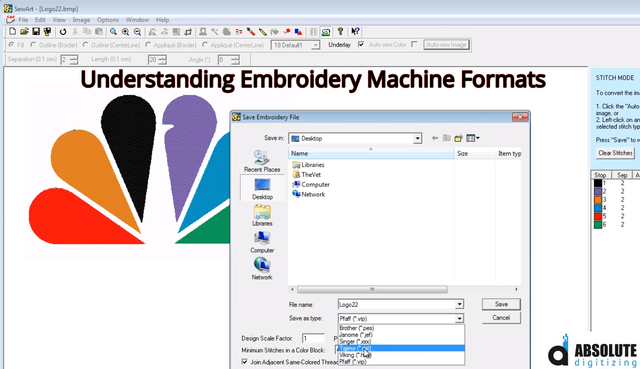Select Appliqué (CenterLine) radio button
Image resolution: width=640 pixels, height=369 pixels.
pyautogui.click(x=204, y=44)
